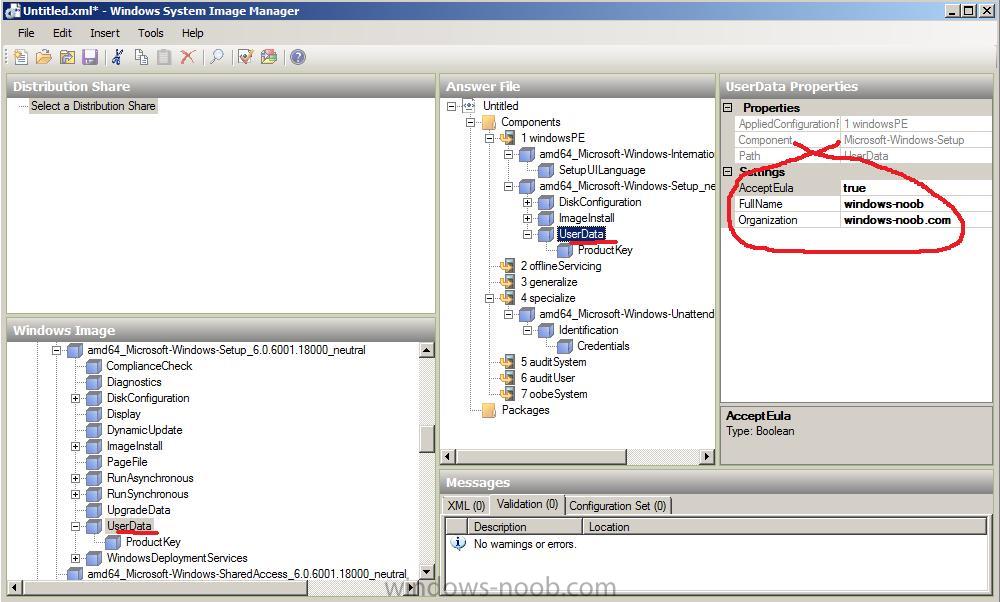Click the Paste clipboard icon
Viewport: 1000px width, 602px height.
point(164,57)
